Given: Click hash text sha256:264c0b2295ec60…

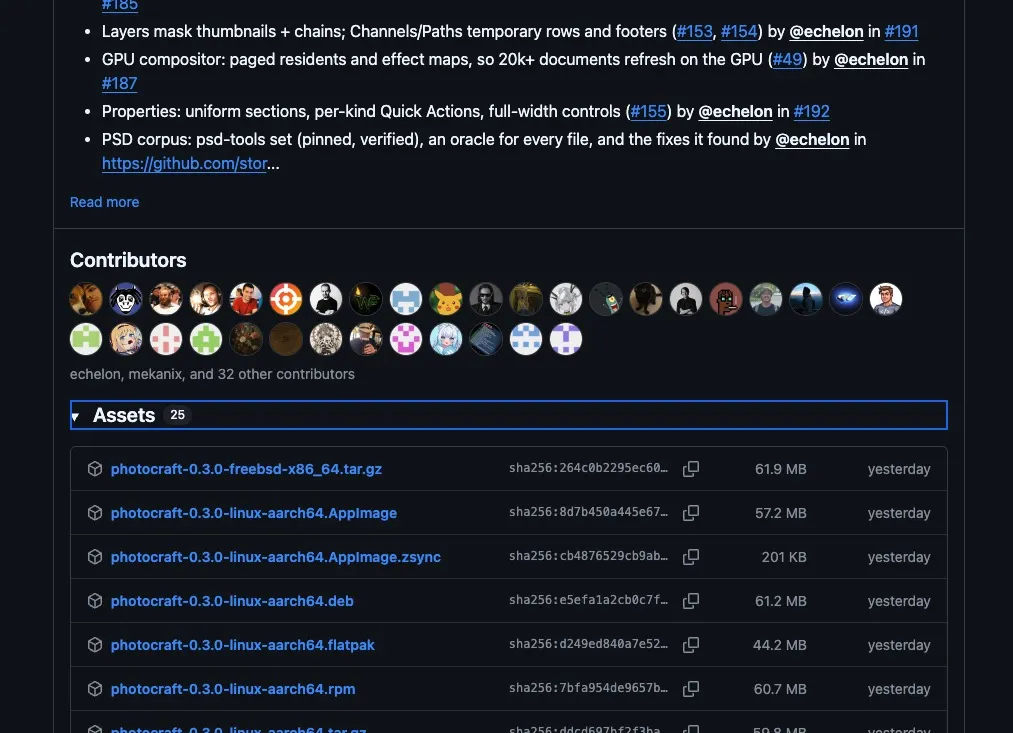Looking at the screenshot, I should point(589,468).
